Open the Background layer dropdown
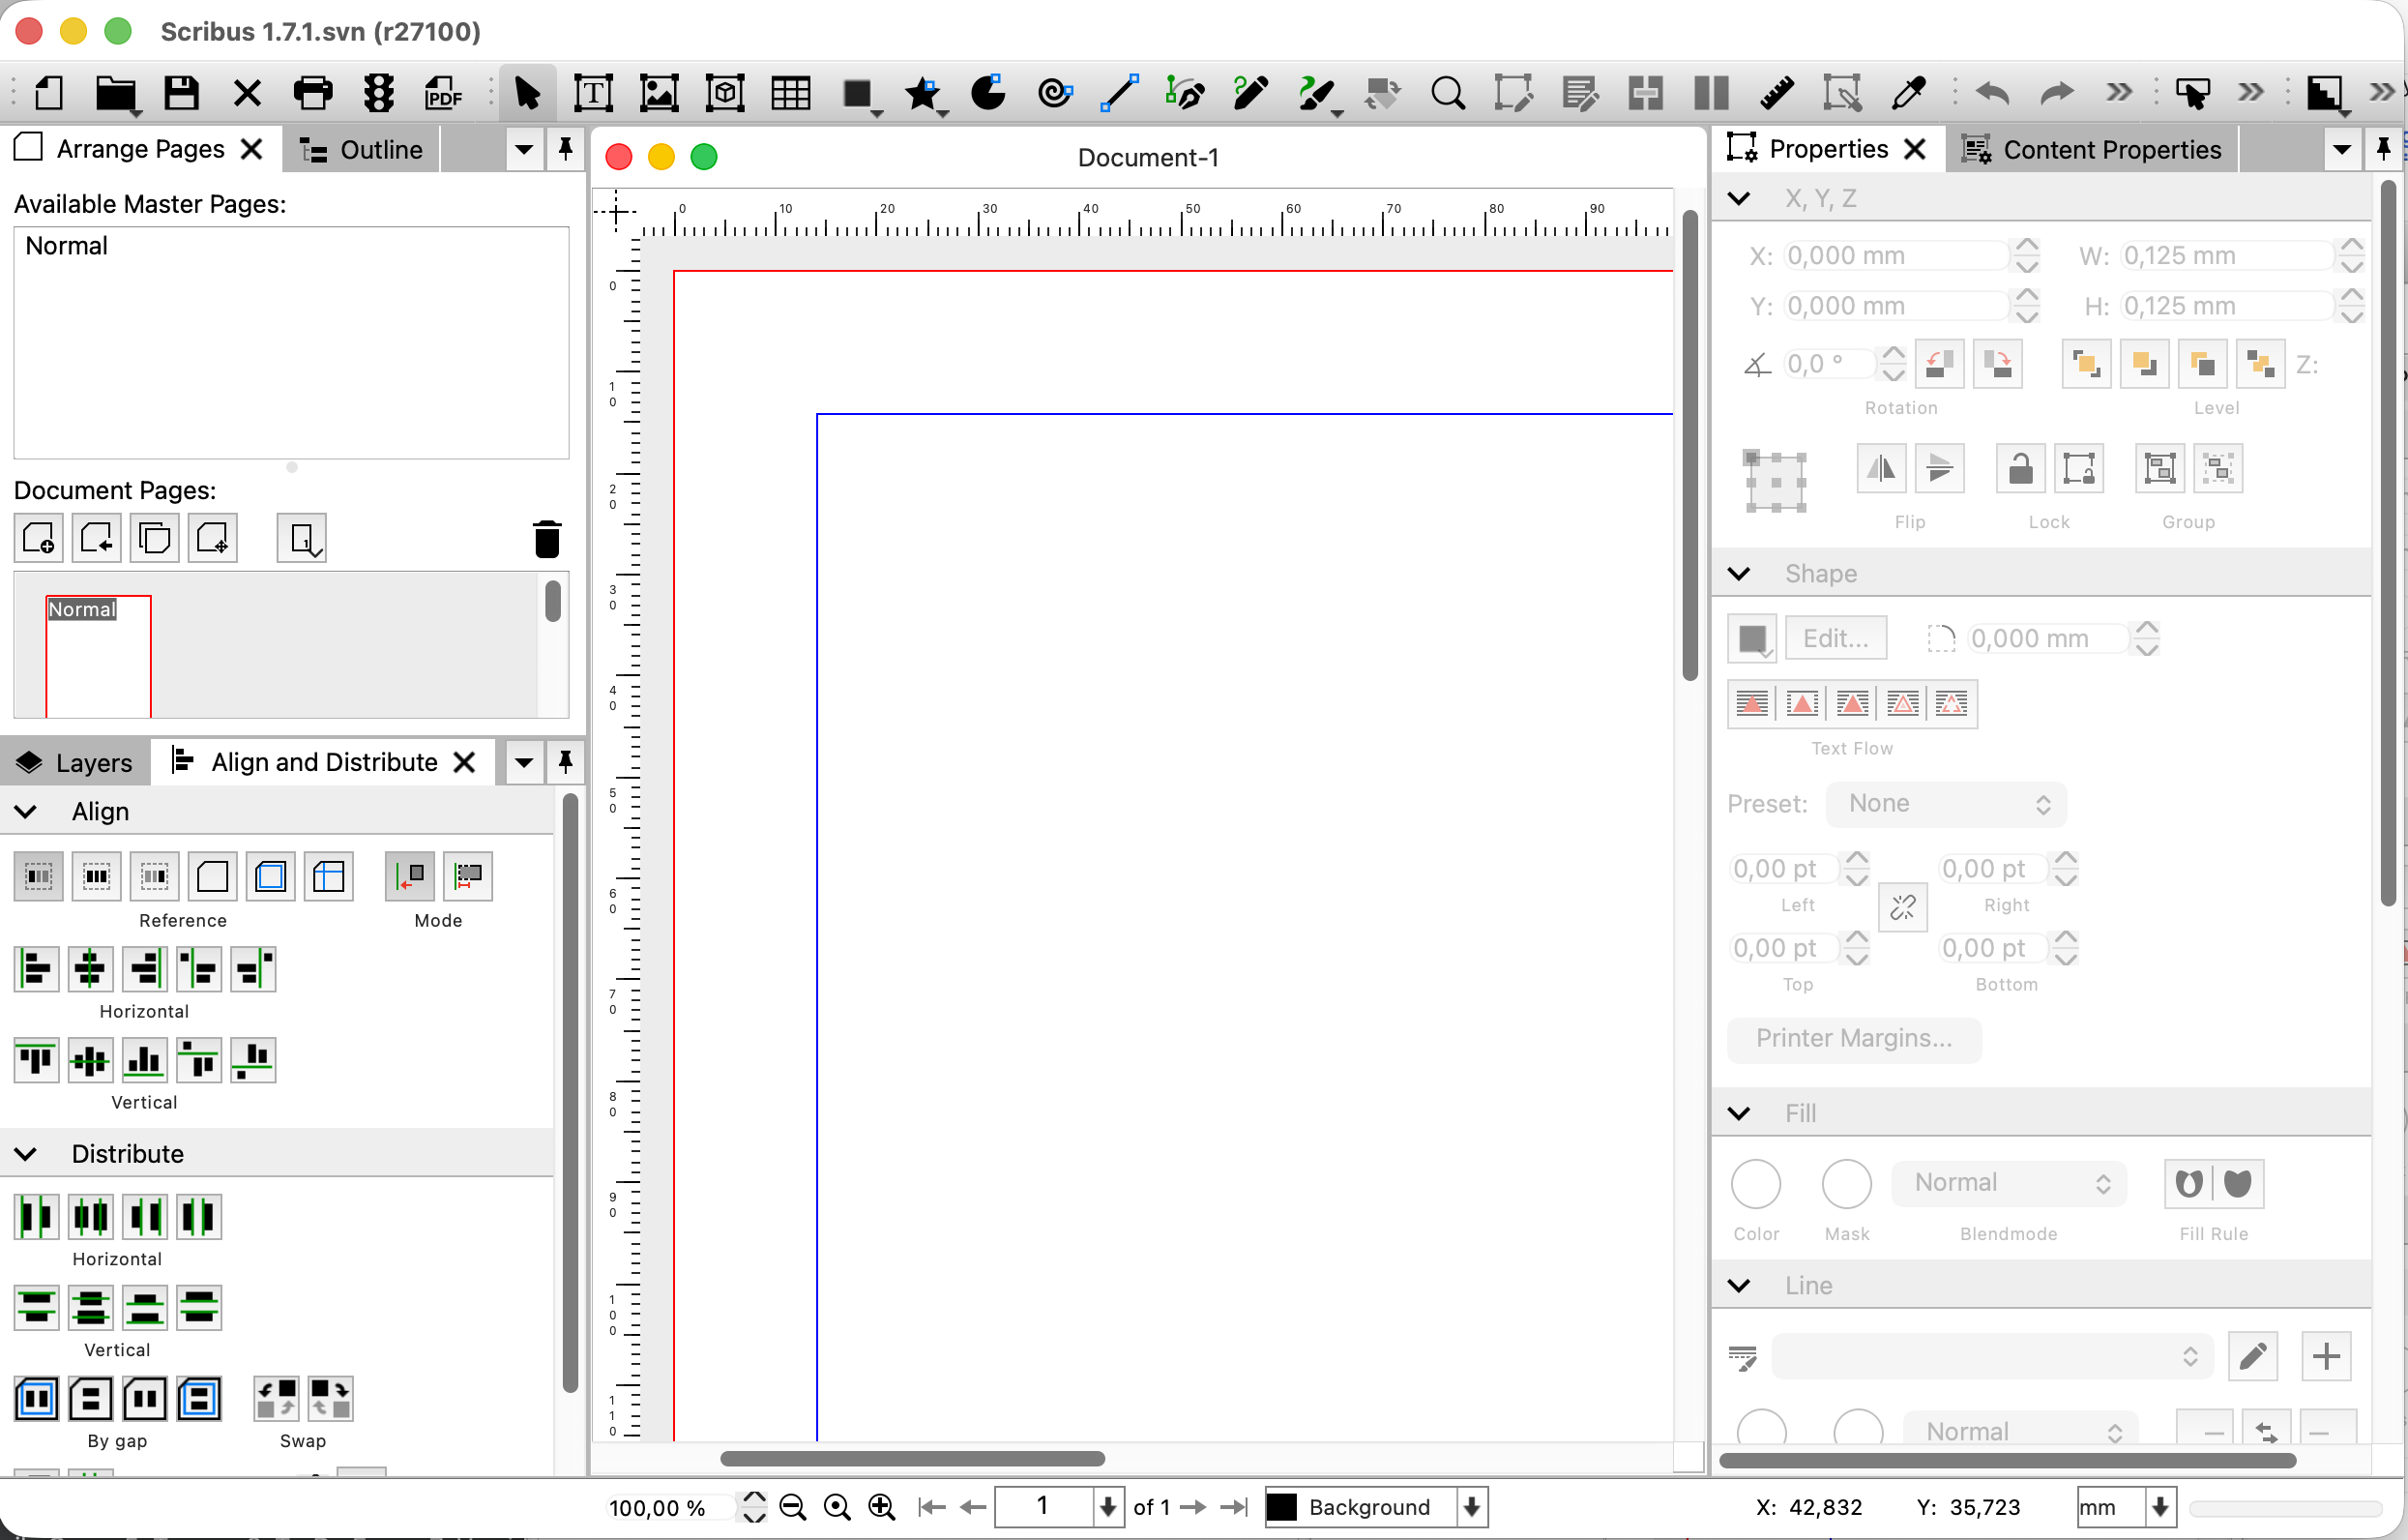This screenshot has height=1540, width=2408. coord(1471,1507)
